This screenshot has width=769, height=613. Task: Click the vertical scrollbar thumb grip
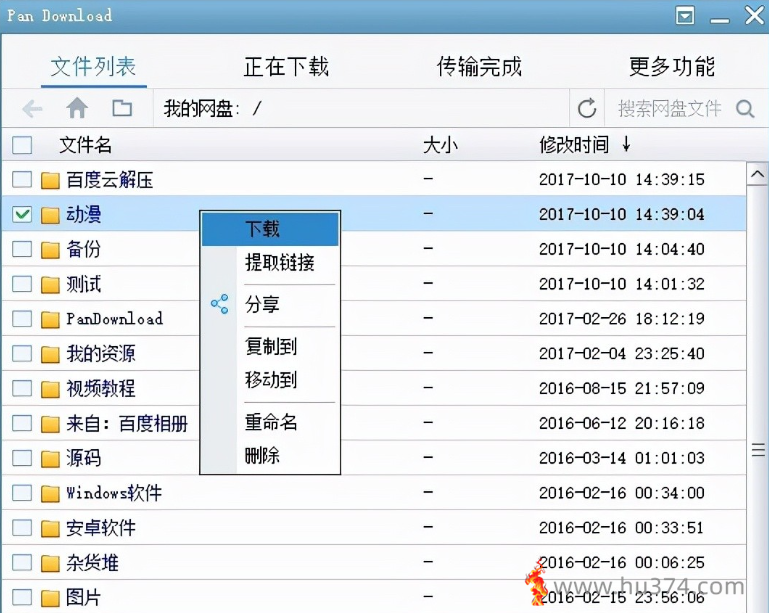[x=758, y=450]
